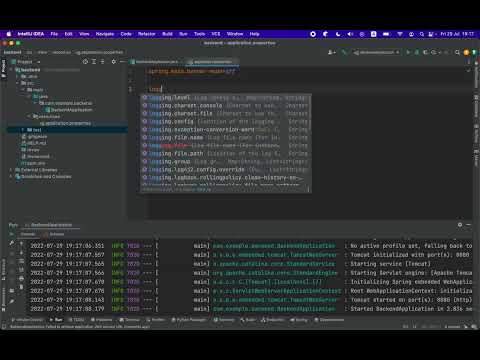Screen dimensions: 480x360
Task: Click the Build project hammer icon
Action: [344, 52]
